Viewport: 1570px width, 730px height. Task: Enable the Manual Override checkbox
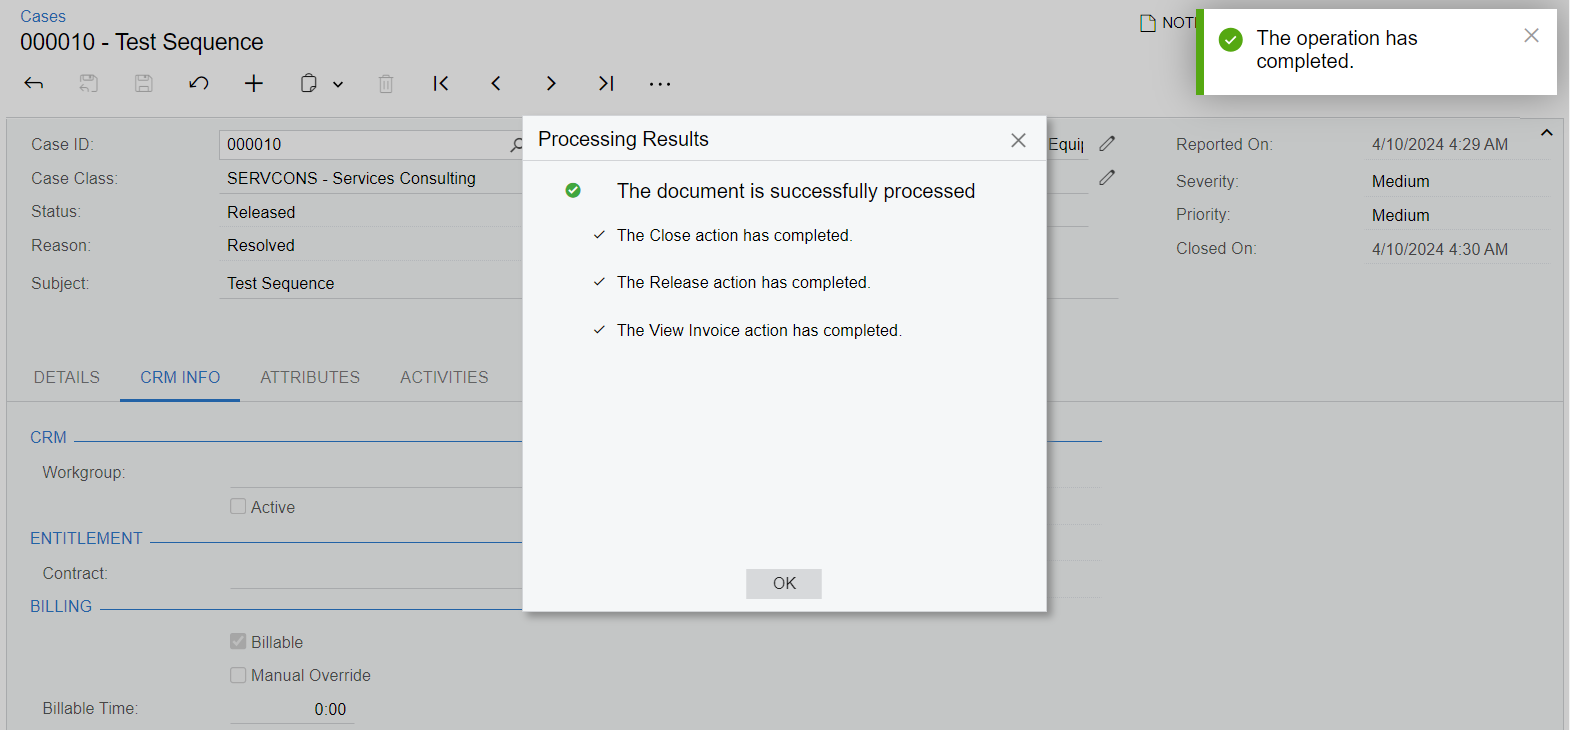238,675
